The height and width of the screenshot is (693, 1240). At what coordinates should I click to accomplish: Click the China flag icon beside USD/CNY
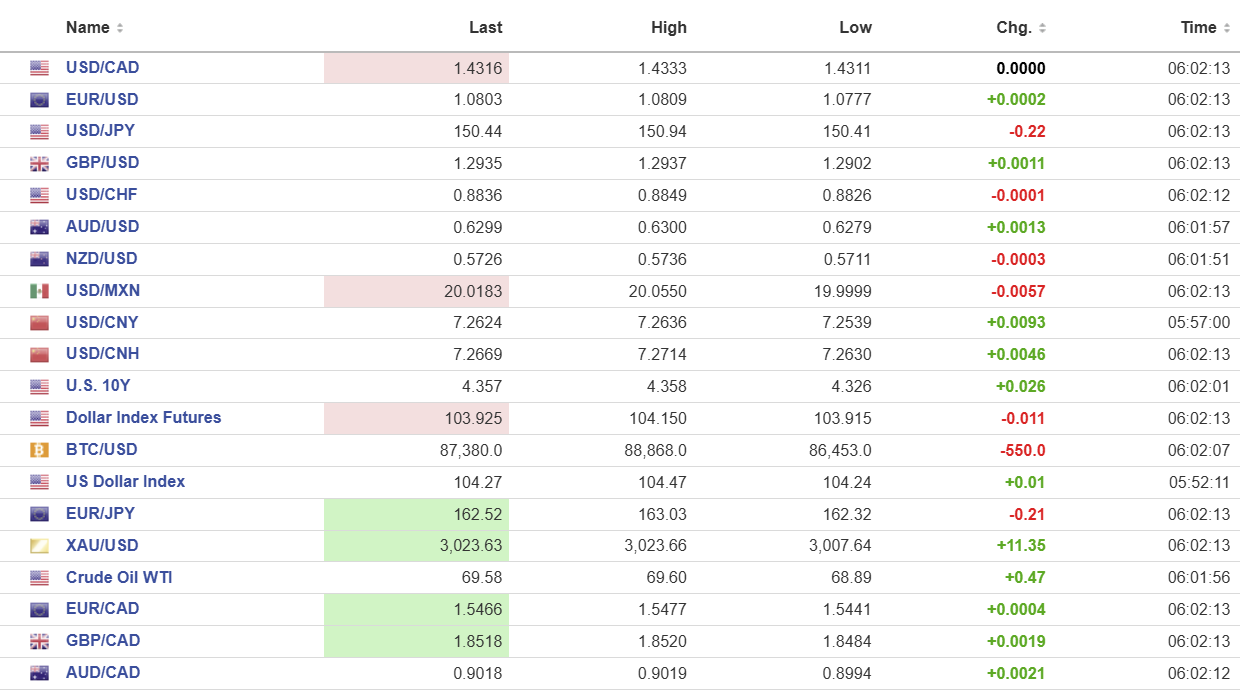[x=39, y=323]
